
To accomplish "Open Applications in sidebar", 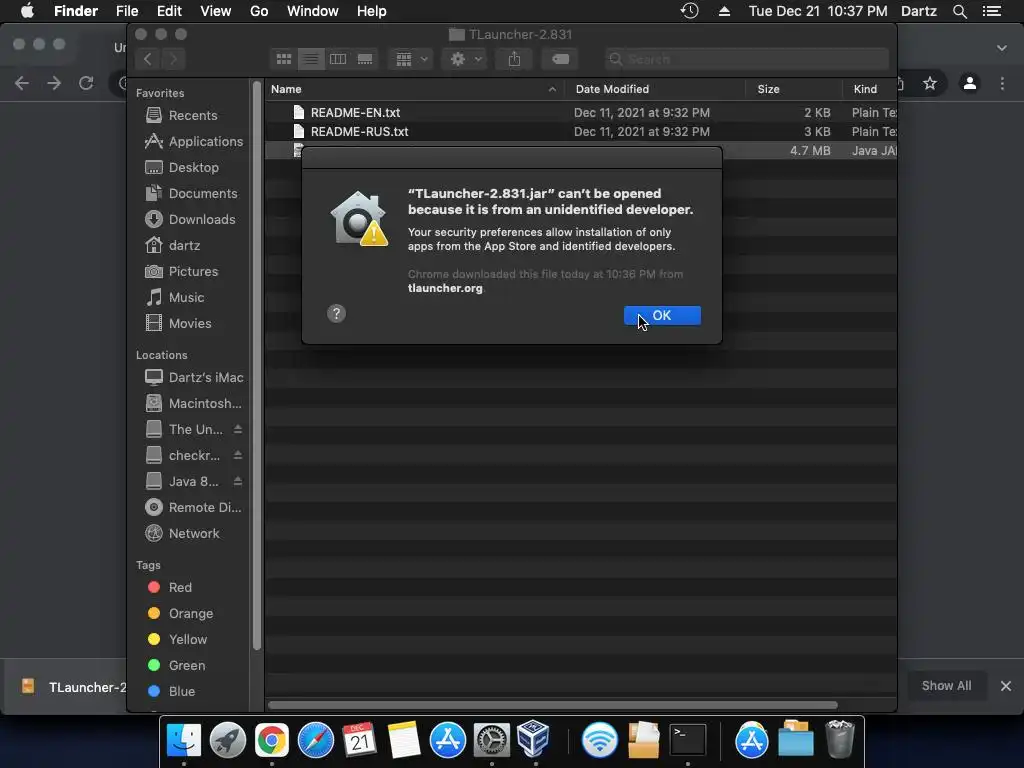I will click(194, 142).
